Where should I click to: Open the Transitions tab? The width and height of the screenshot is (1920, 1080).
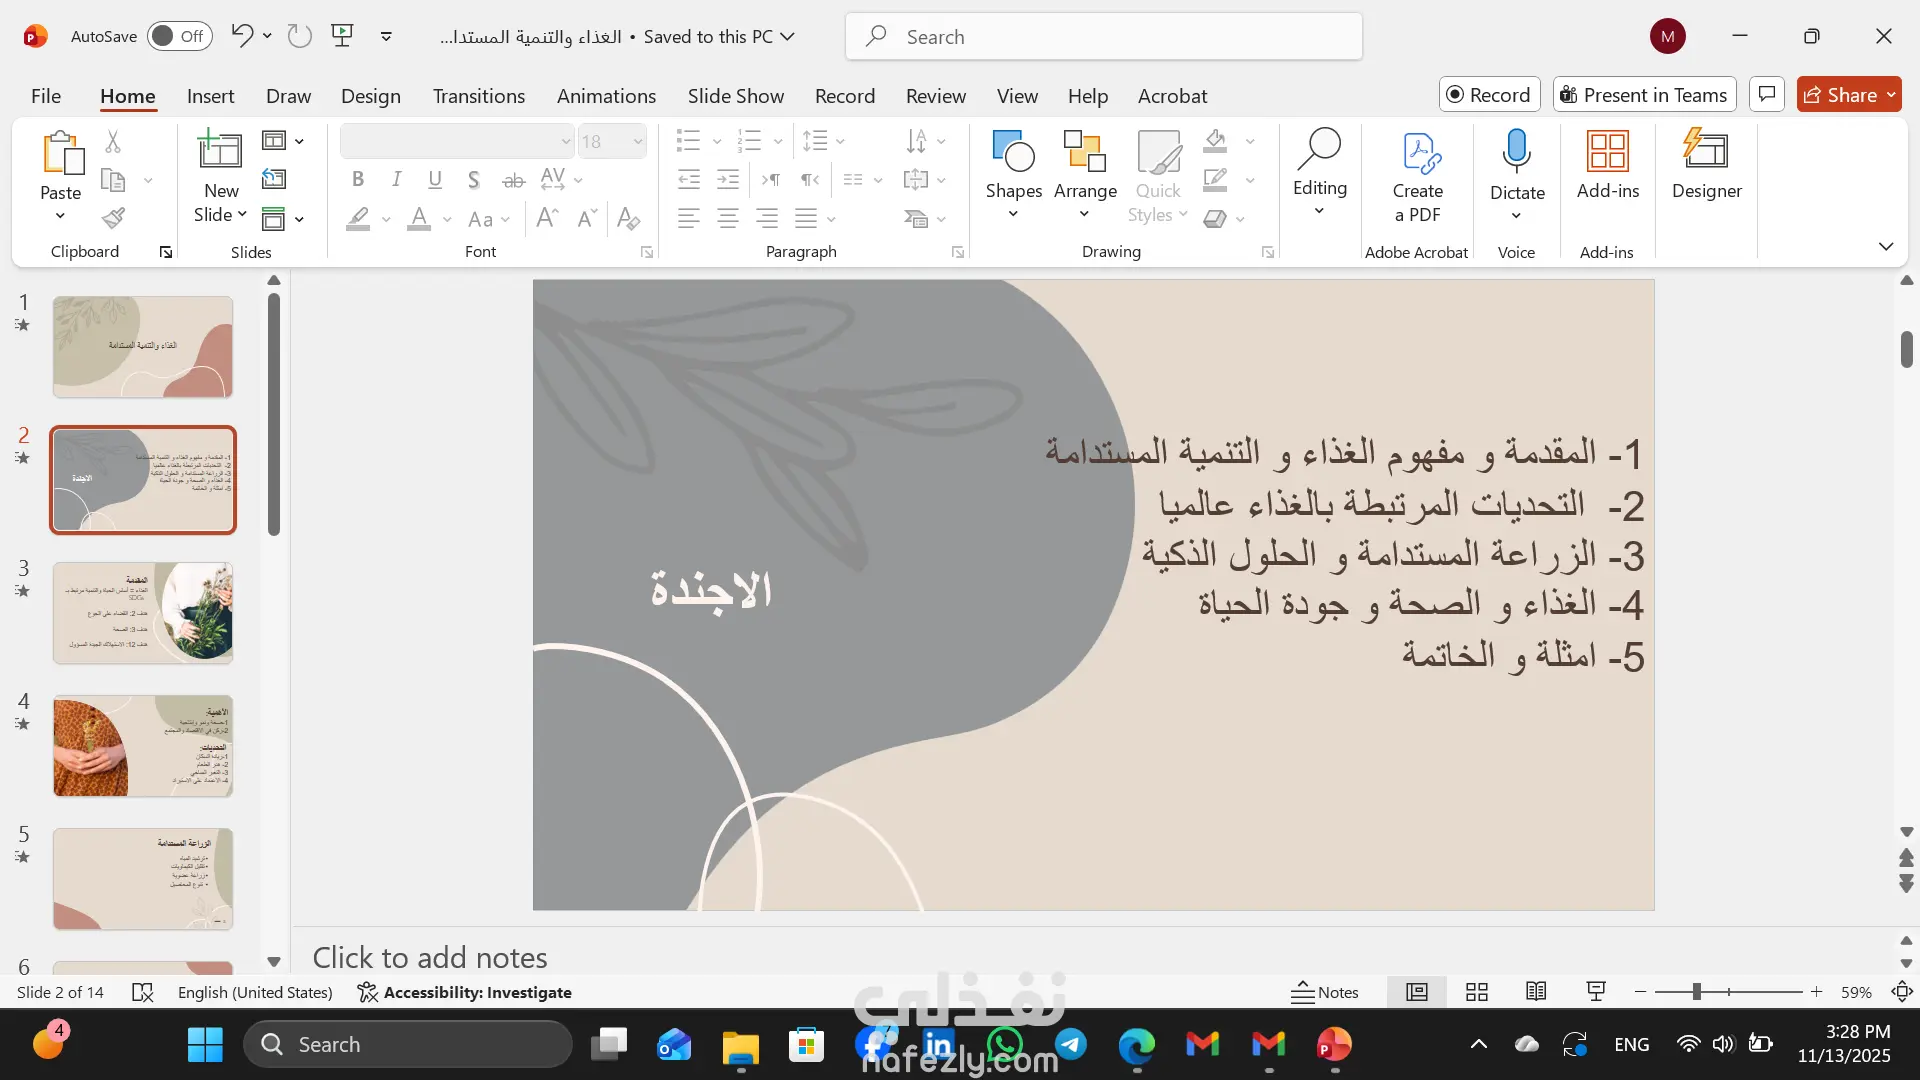click(x=478, y=96)
